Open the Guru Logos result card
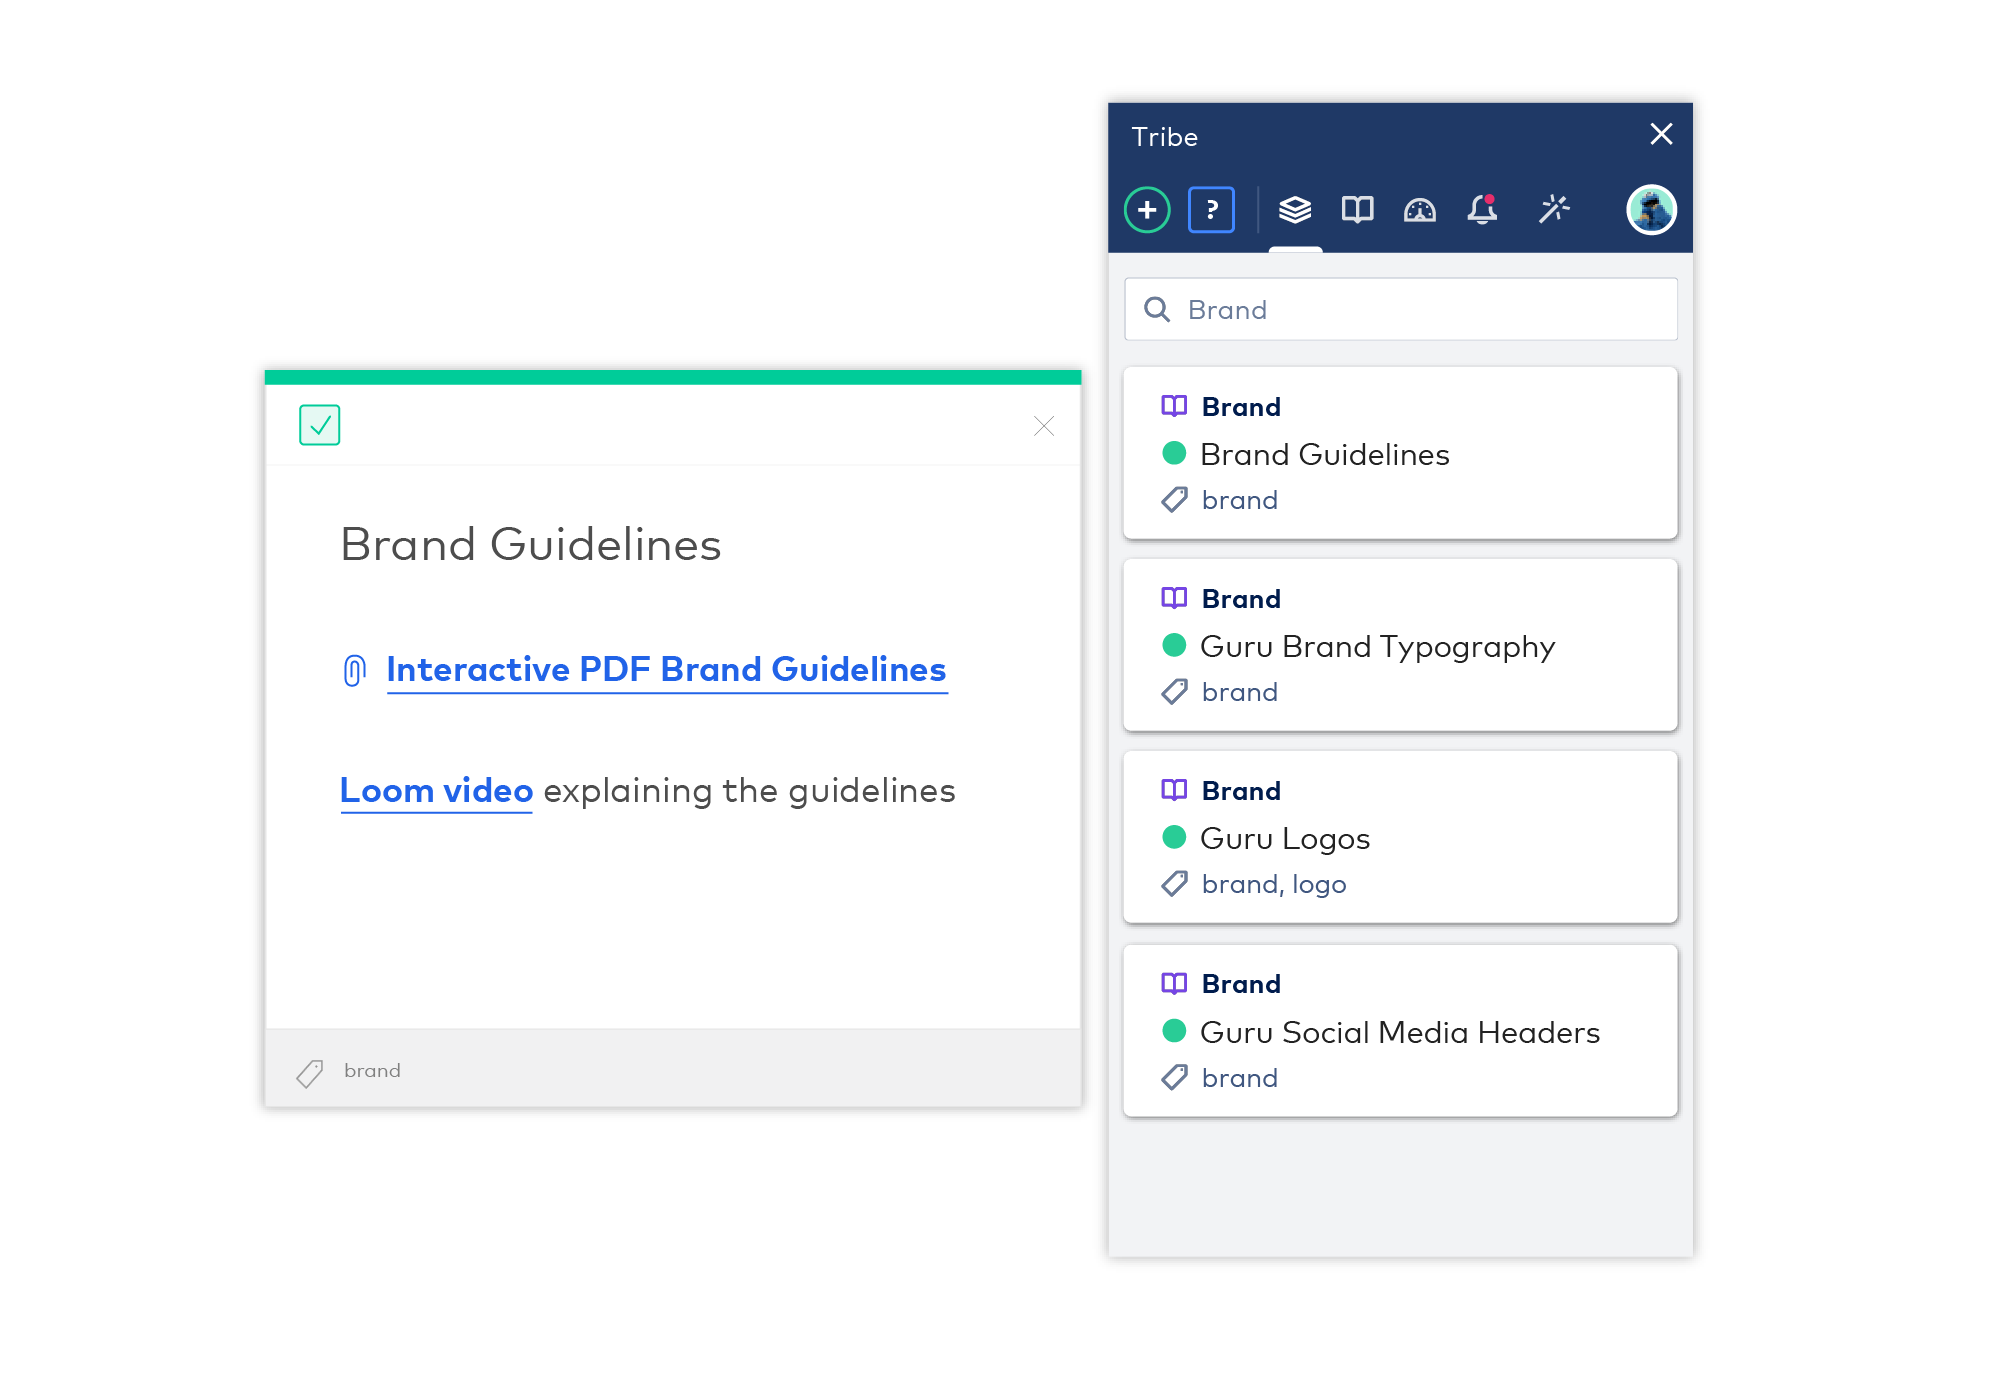Viewport: 2000px width, 1382px height. coord(1401,837)
